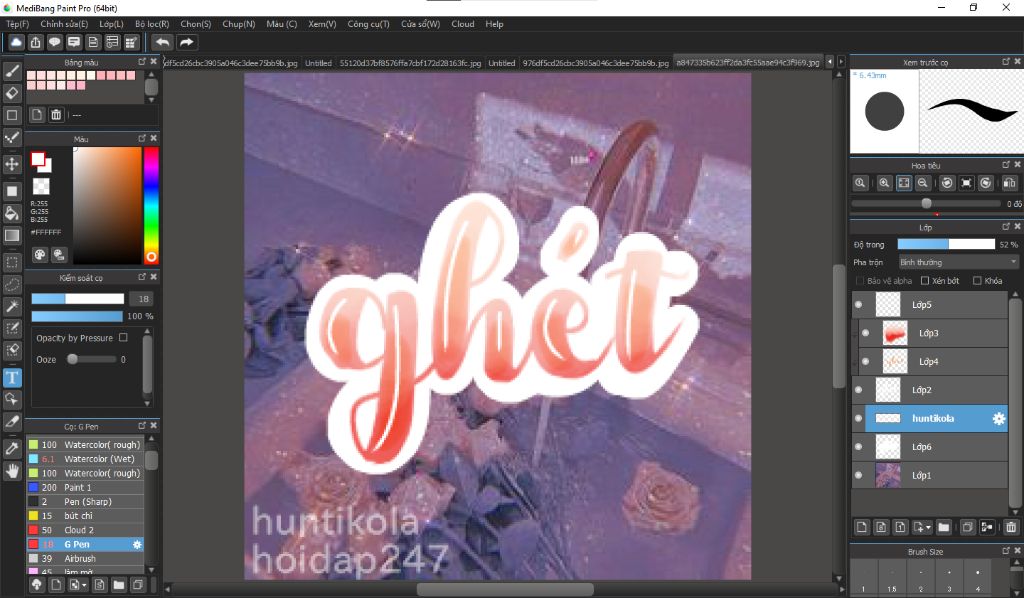Click the zoom out navigator icon

[x=923, y=183]
